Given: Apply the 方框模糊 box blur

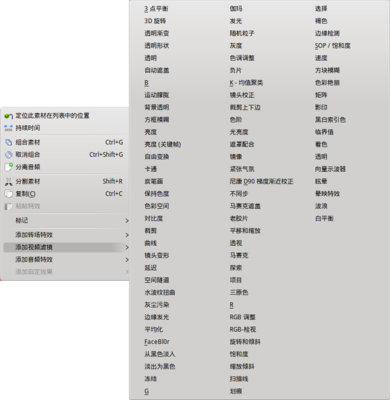Looking at the screenshot, I should point(157,120).
